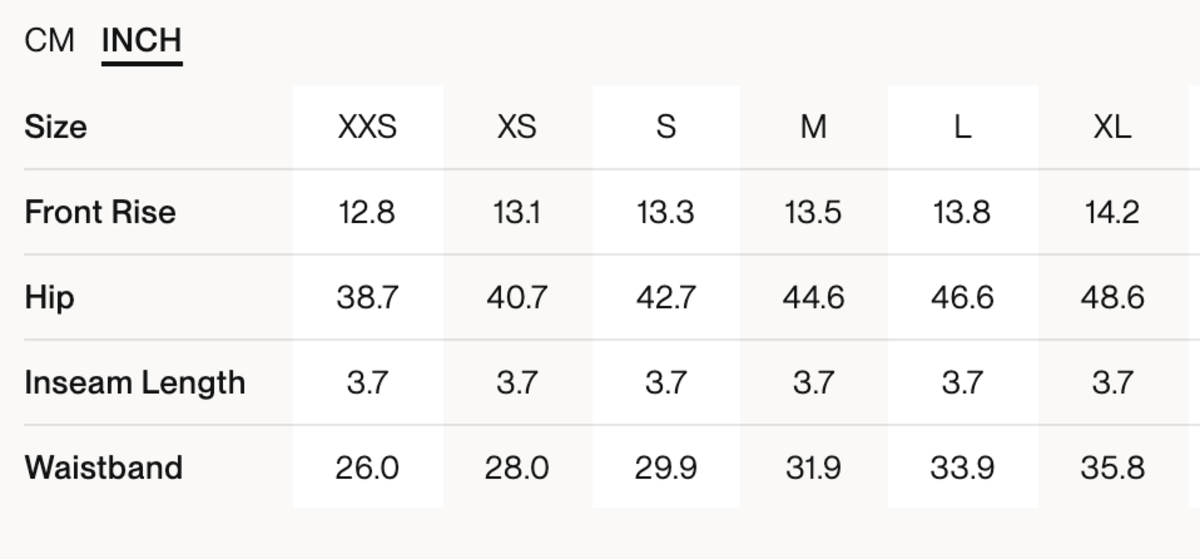
Task: Switch to the CM unit tab
Action: tap(49, 41)
